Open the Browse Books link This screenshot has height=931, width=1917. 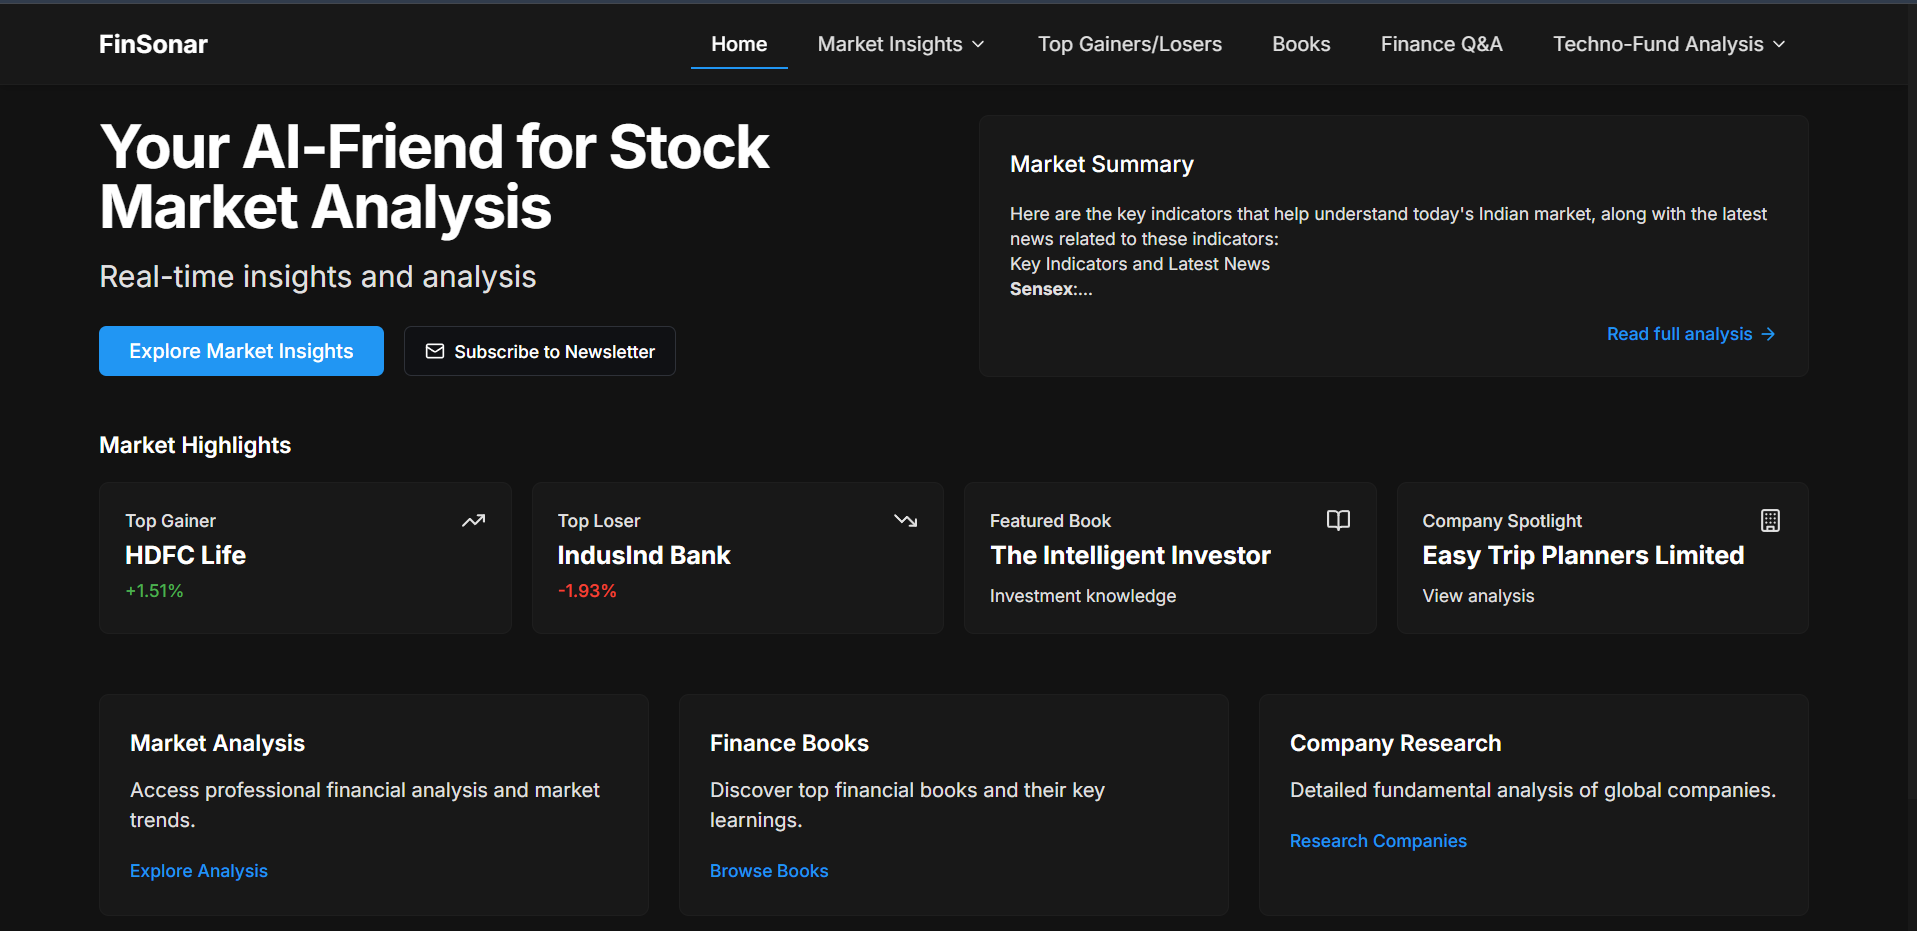(x=769, y=871)
